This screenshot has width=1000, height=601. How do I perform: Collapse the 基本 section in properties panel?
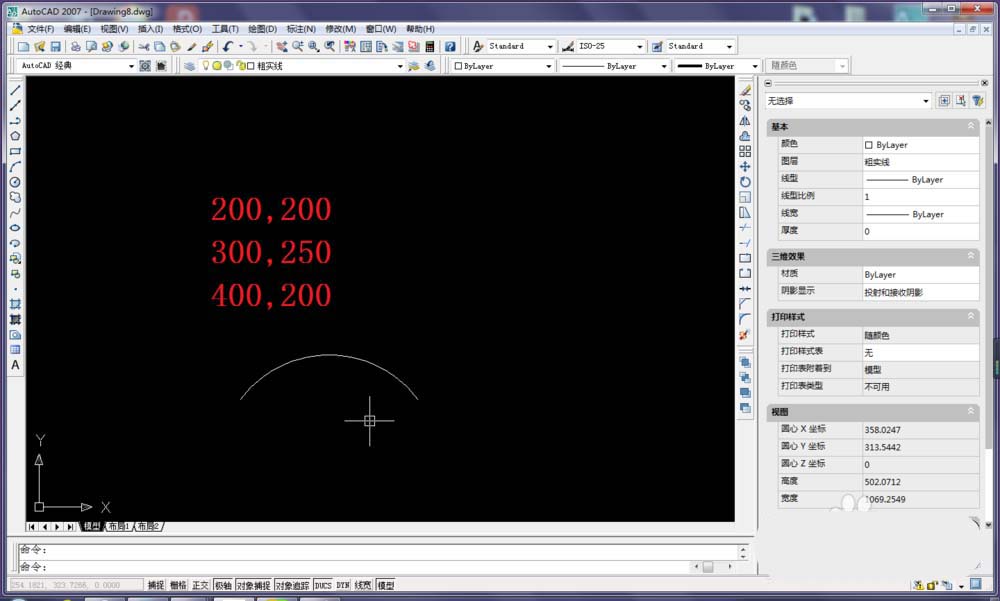pos(970,127)
